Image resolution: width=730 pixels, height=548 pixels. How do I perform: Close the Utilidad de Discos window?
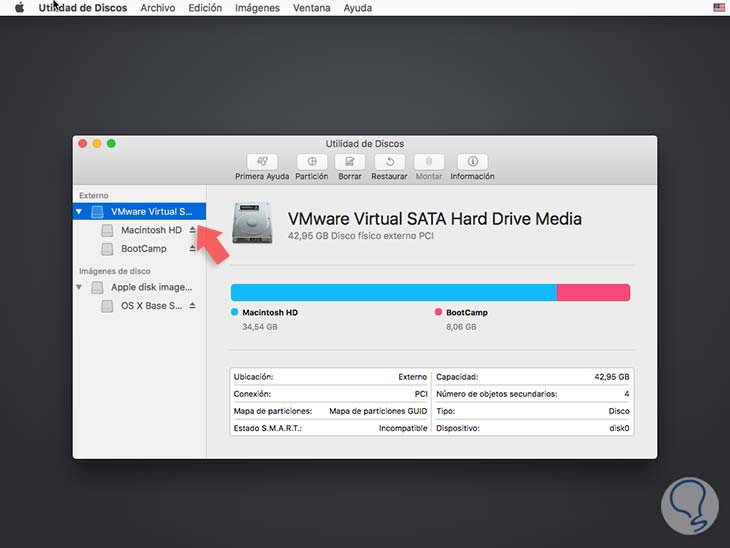point(83,143)
